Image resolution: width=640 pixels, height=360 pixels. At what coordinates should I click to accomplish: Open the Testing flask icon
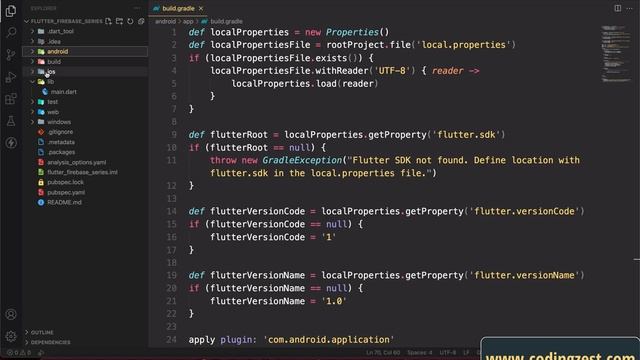tap(11, 121)
